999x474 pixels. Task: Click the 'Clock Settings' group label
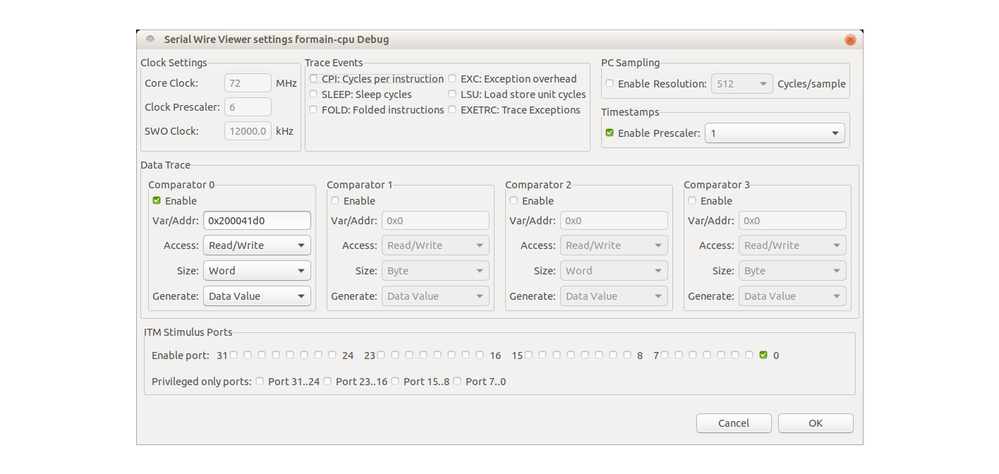point(174,62)
